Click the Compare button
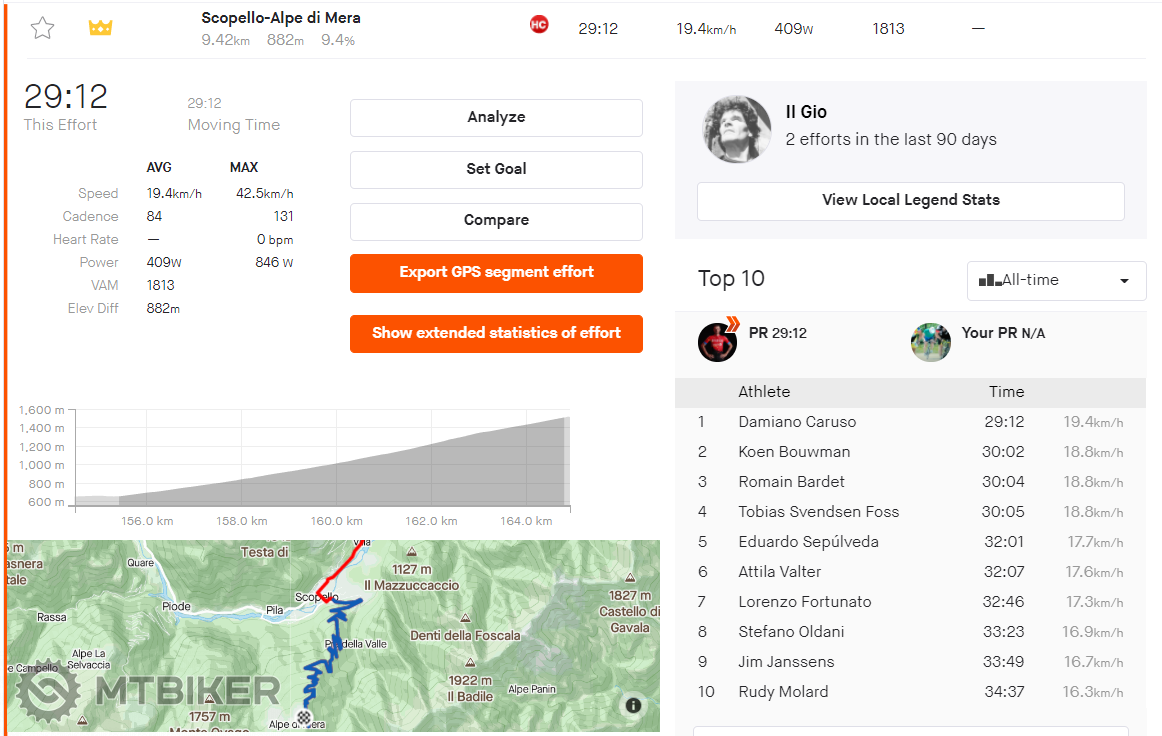1162x736 pixels. [496, 221]
